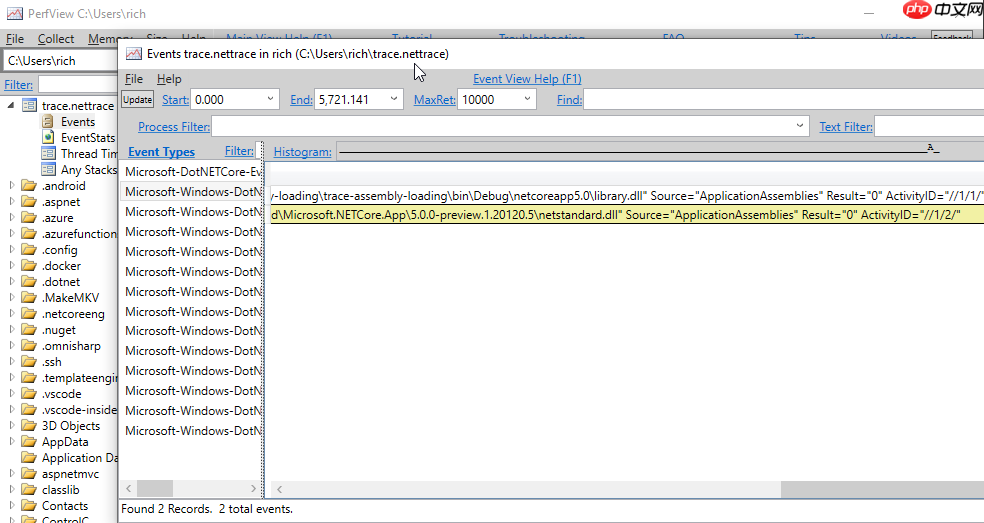Click the Any Stacks view icon
Viewport: 984px width, 523px height.
(48, 170)
